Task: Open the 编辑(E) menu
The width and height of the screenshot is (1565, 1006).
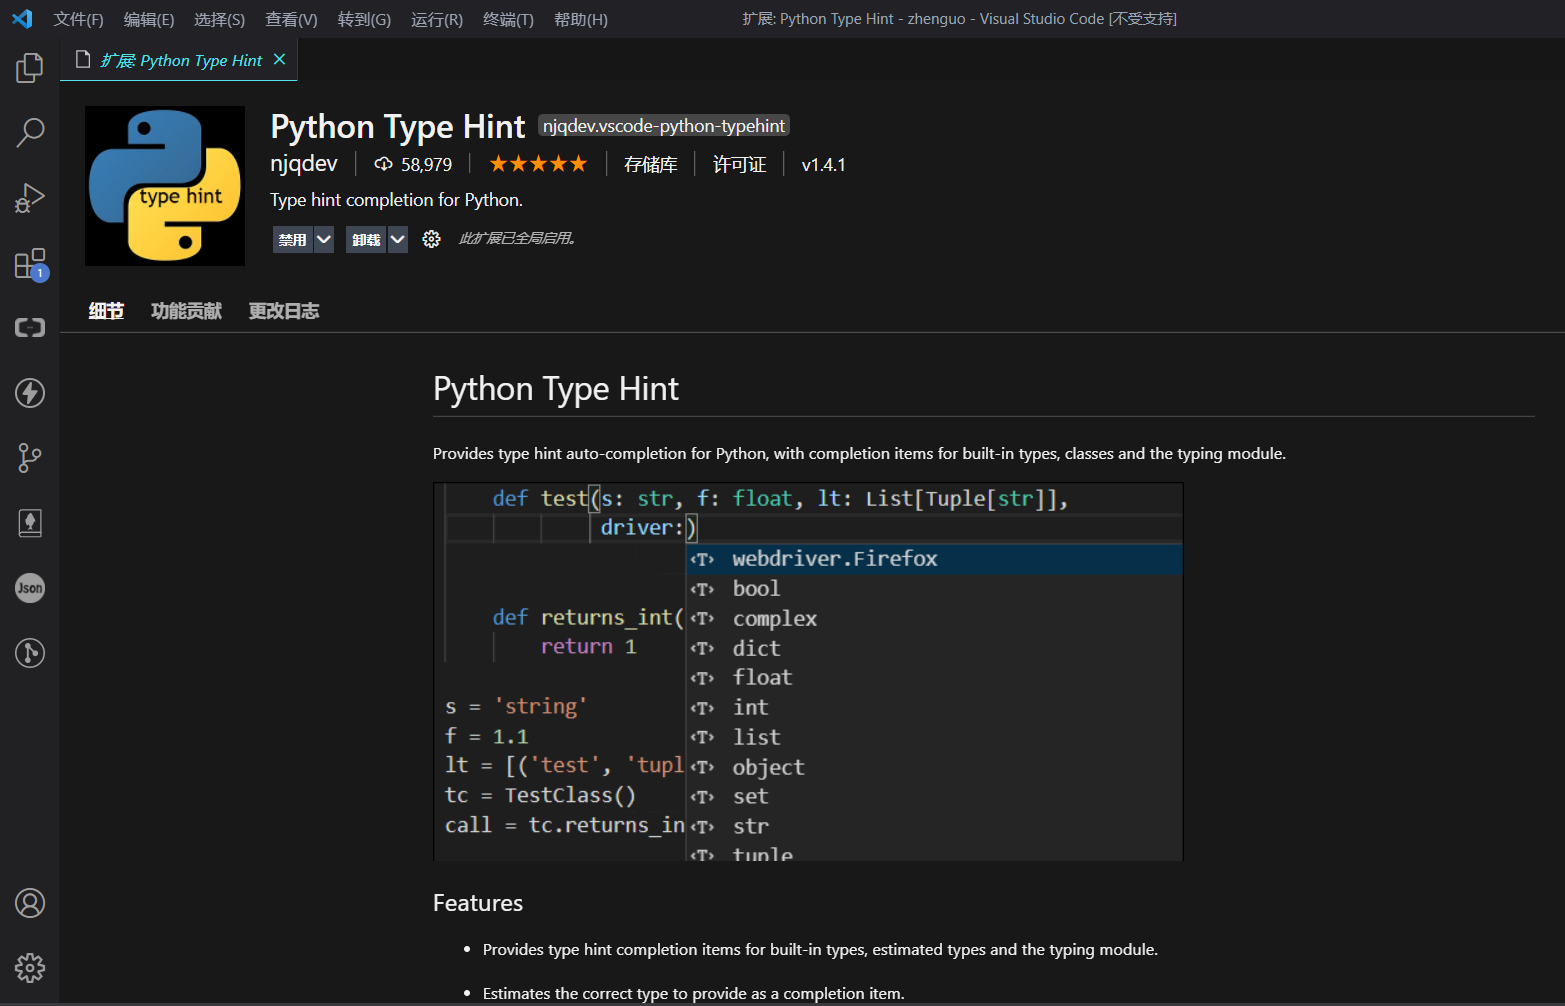Action: click(x=149, y=19)
